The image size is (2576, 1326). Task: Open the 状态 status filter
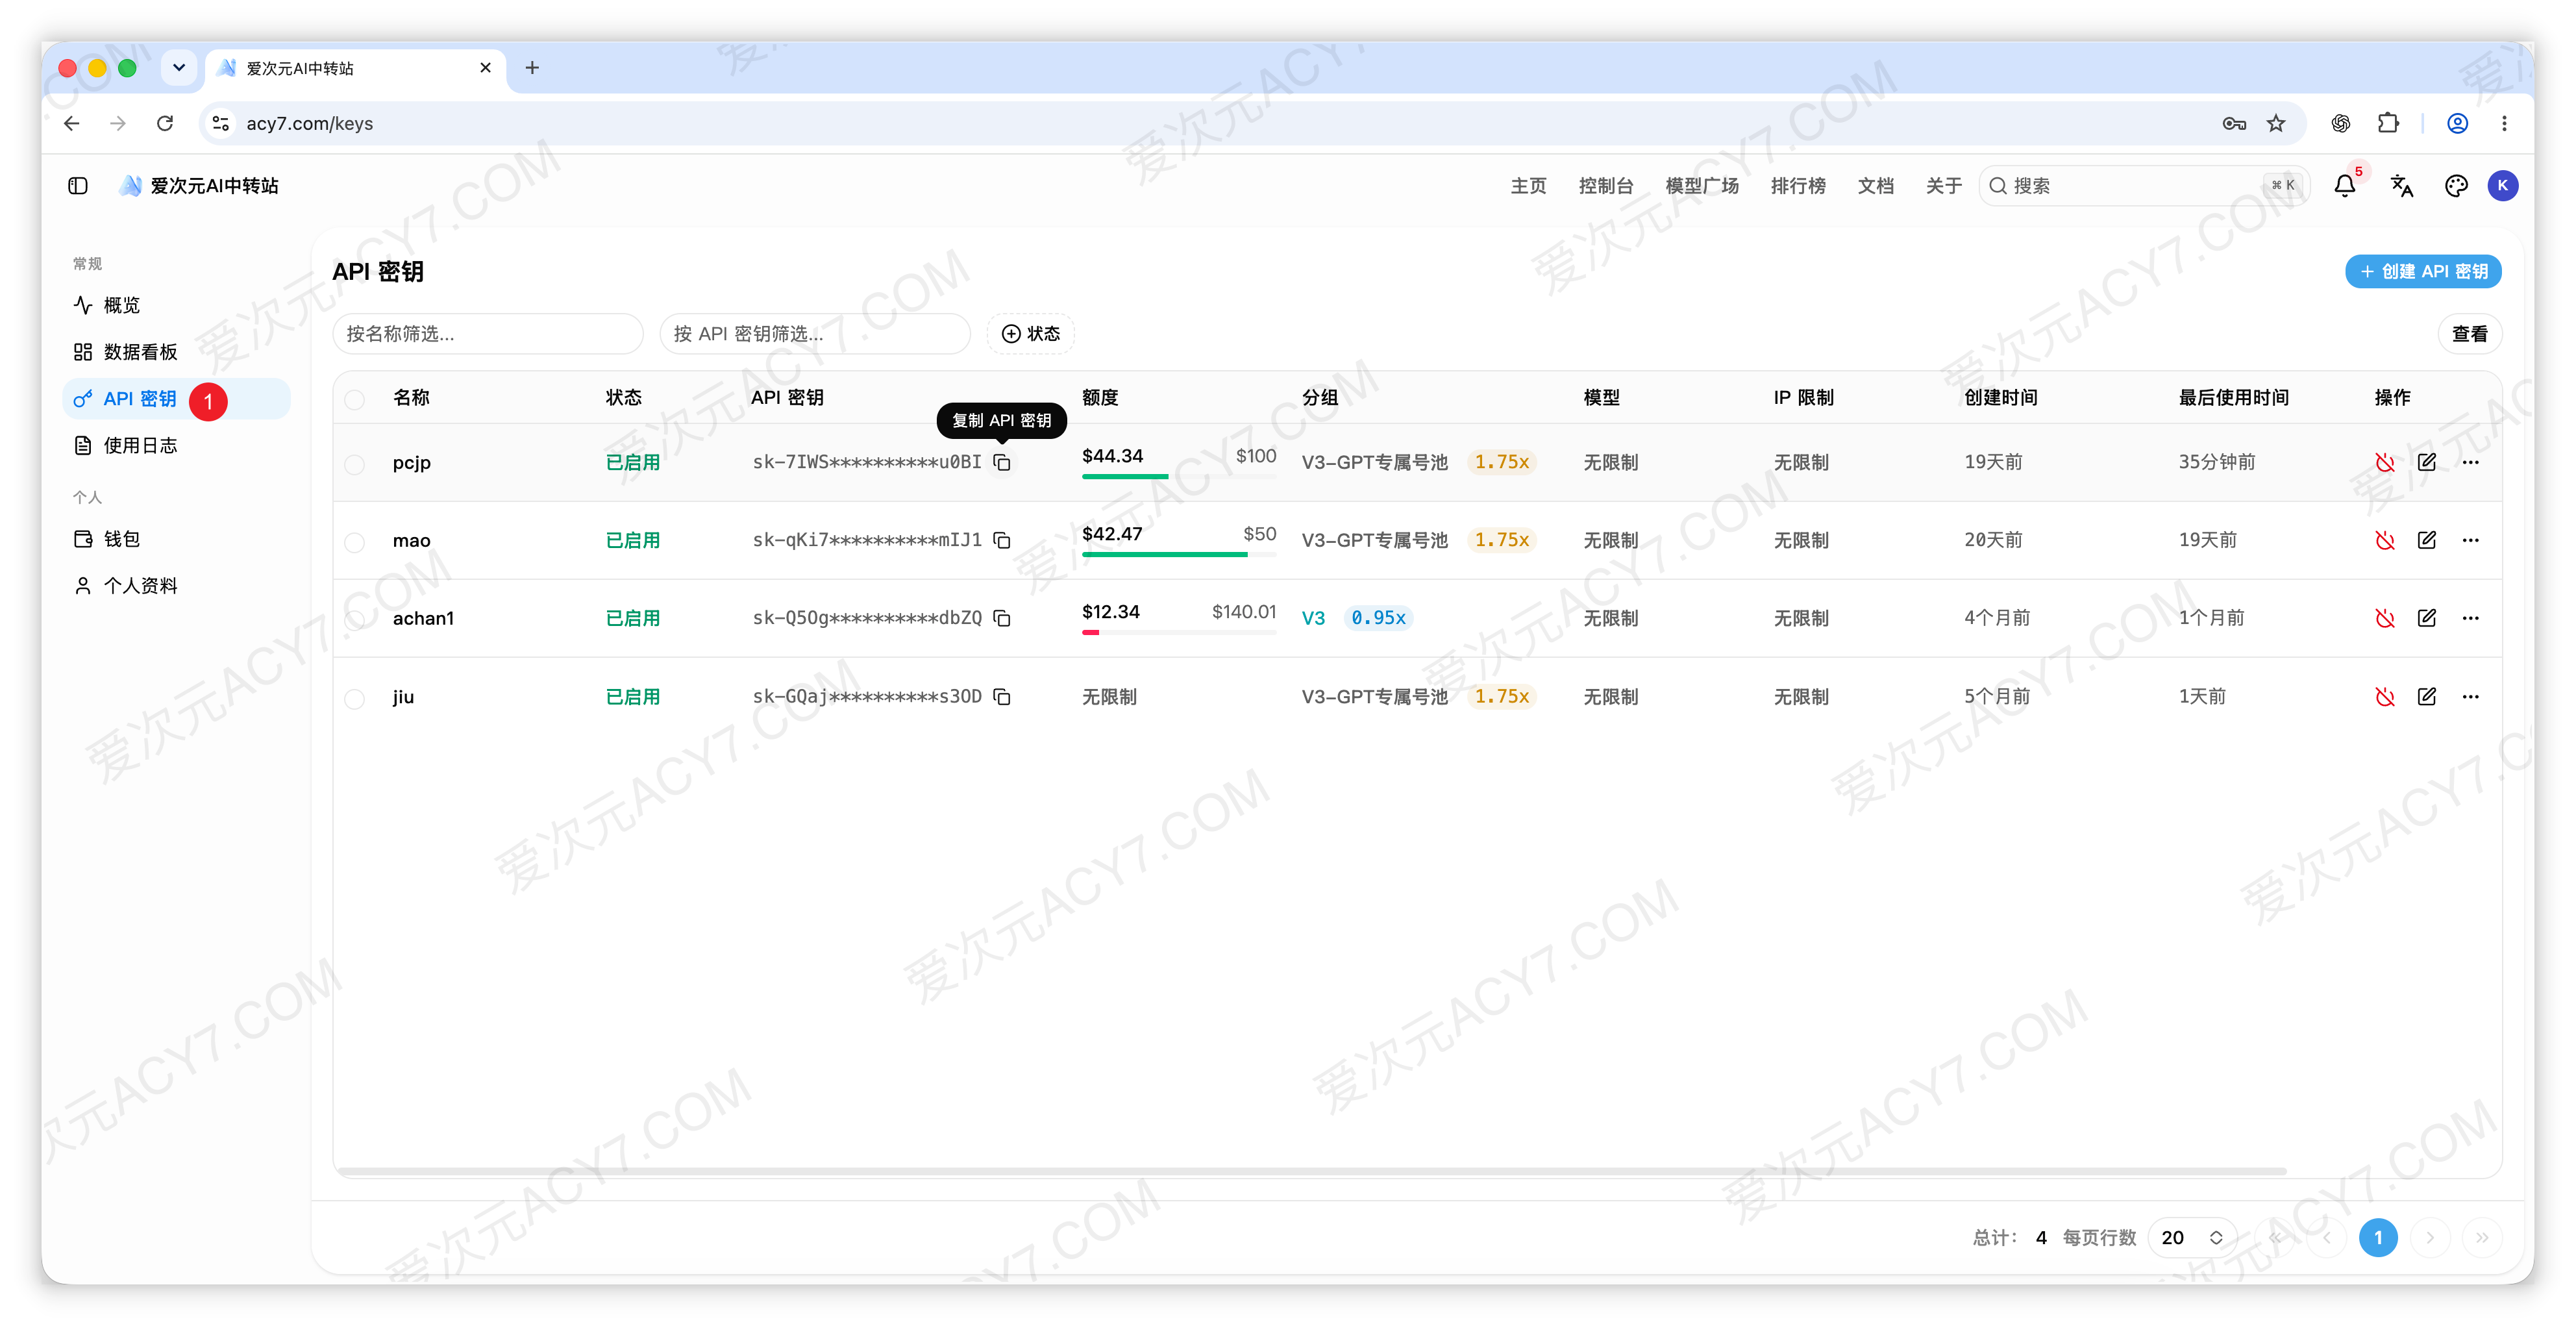[x=1031, y=334]
